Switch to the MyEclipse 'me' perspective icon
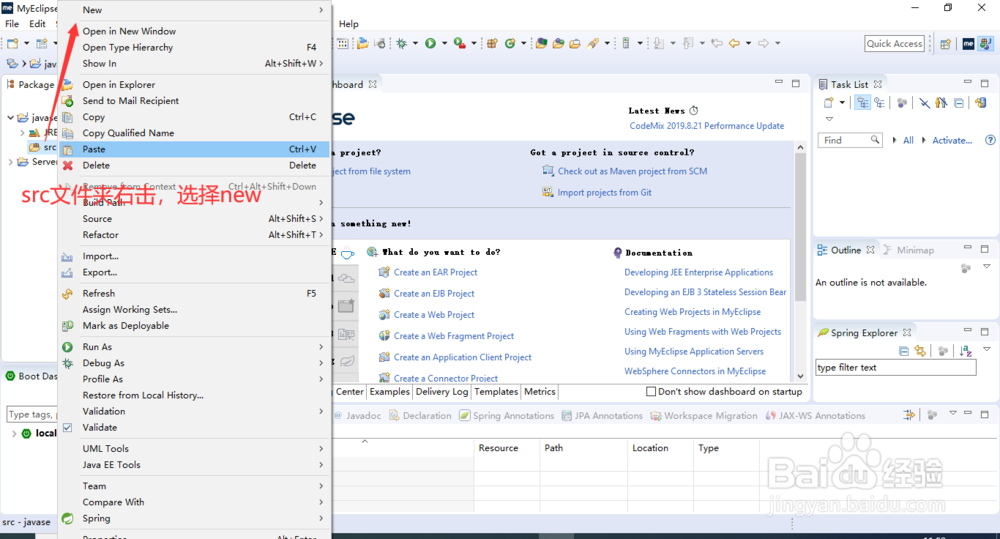Viewport: 1000px width, 539px height. (x=968, y=44)
